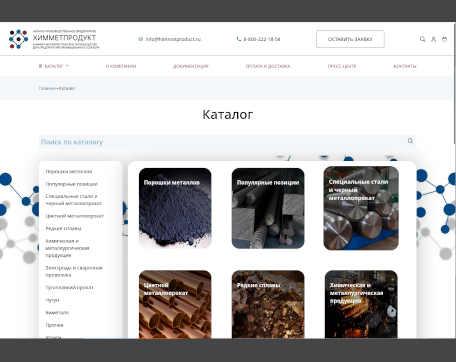
Task: Select Популярные позиции in the sidebar list
Action: click(71, 184)
